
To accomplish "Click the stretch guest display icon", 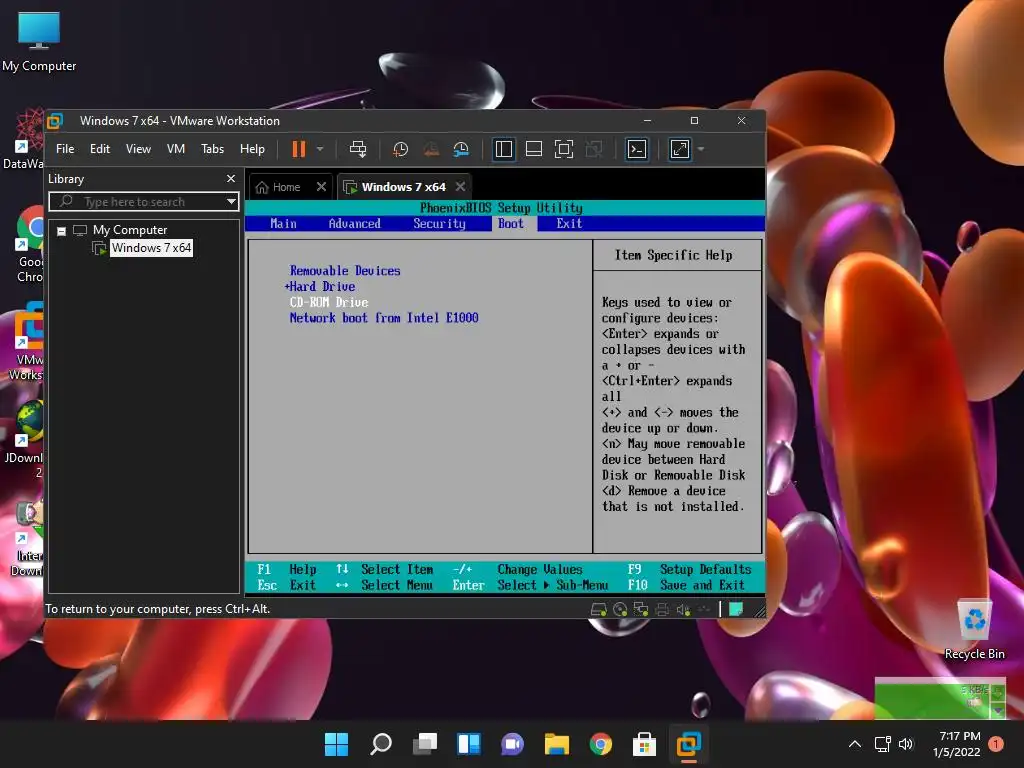I will [680, 149].
